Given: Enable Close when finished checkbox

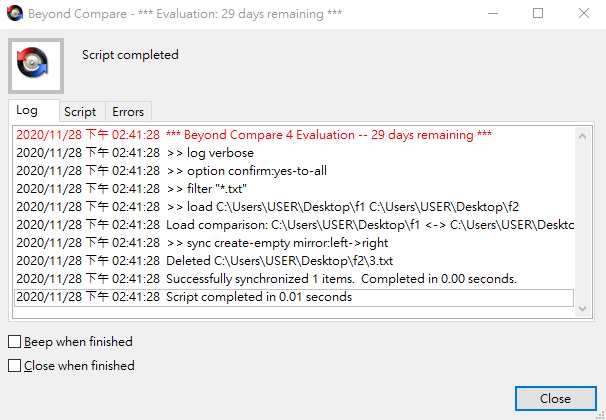Looking at the screenshot, I should 15,366.
